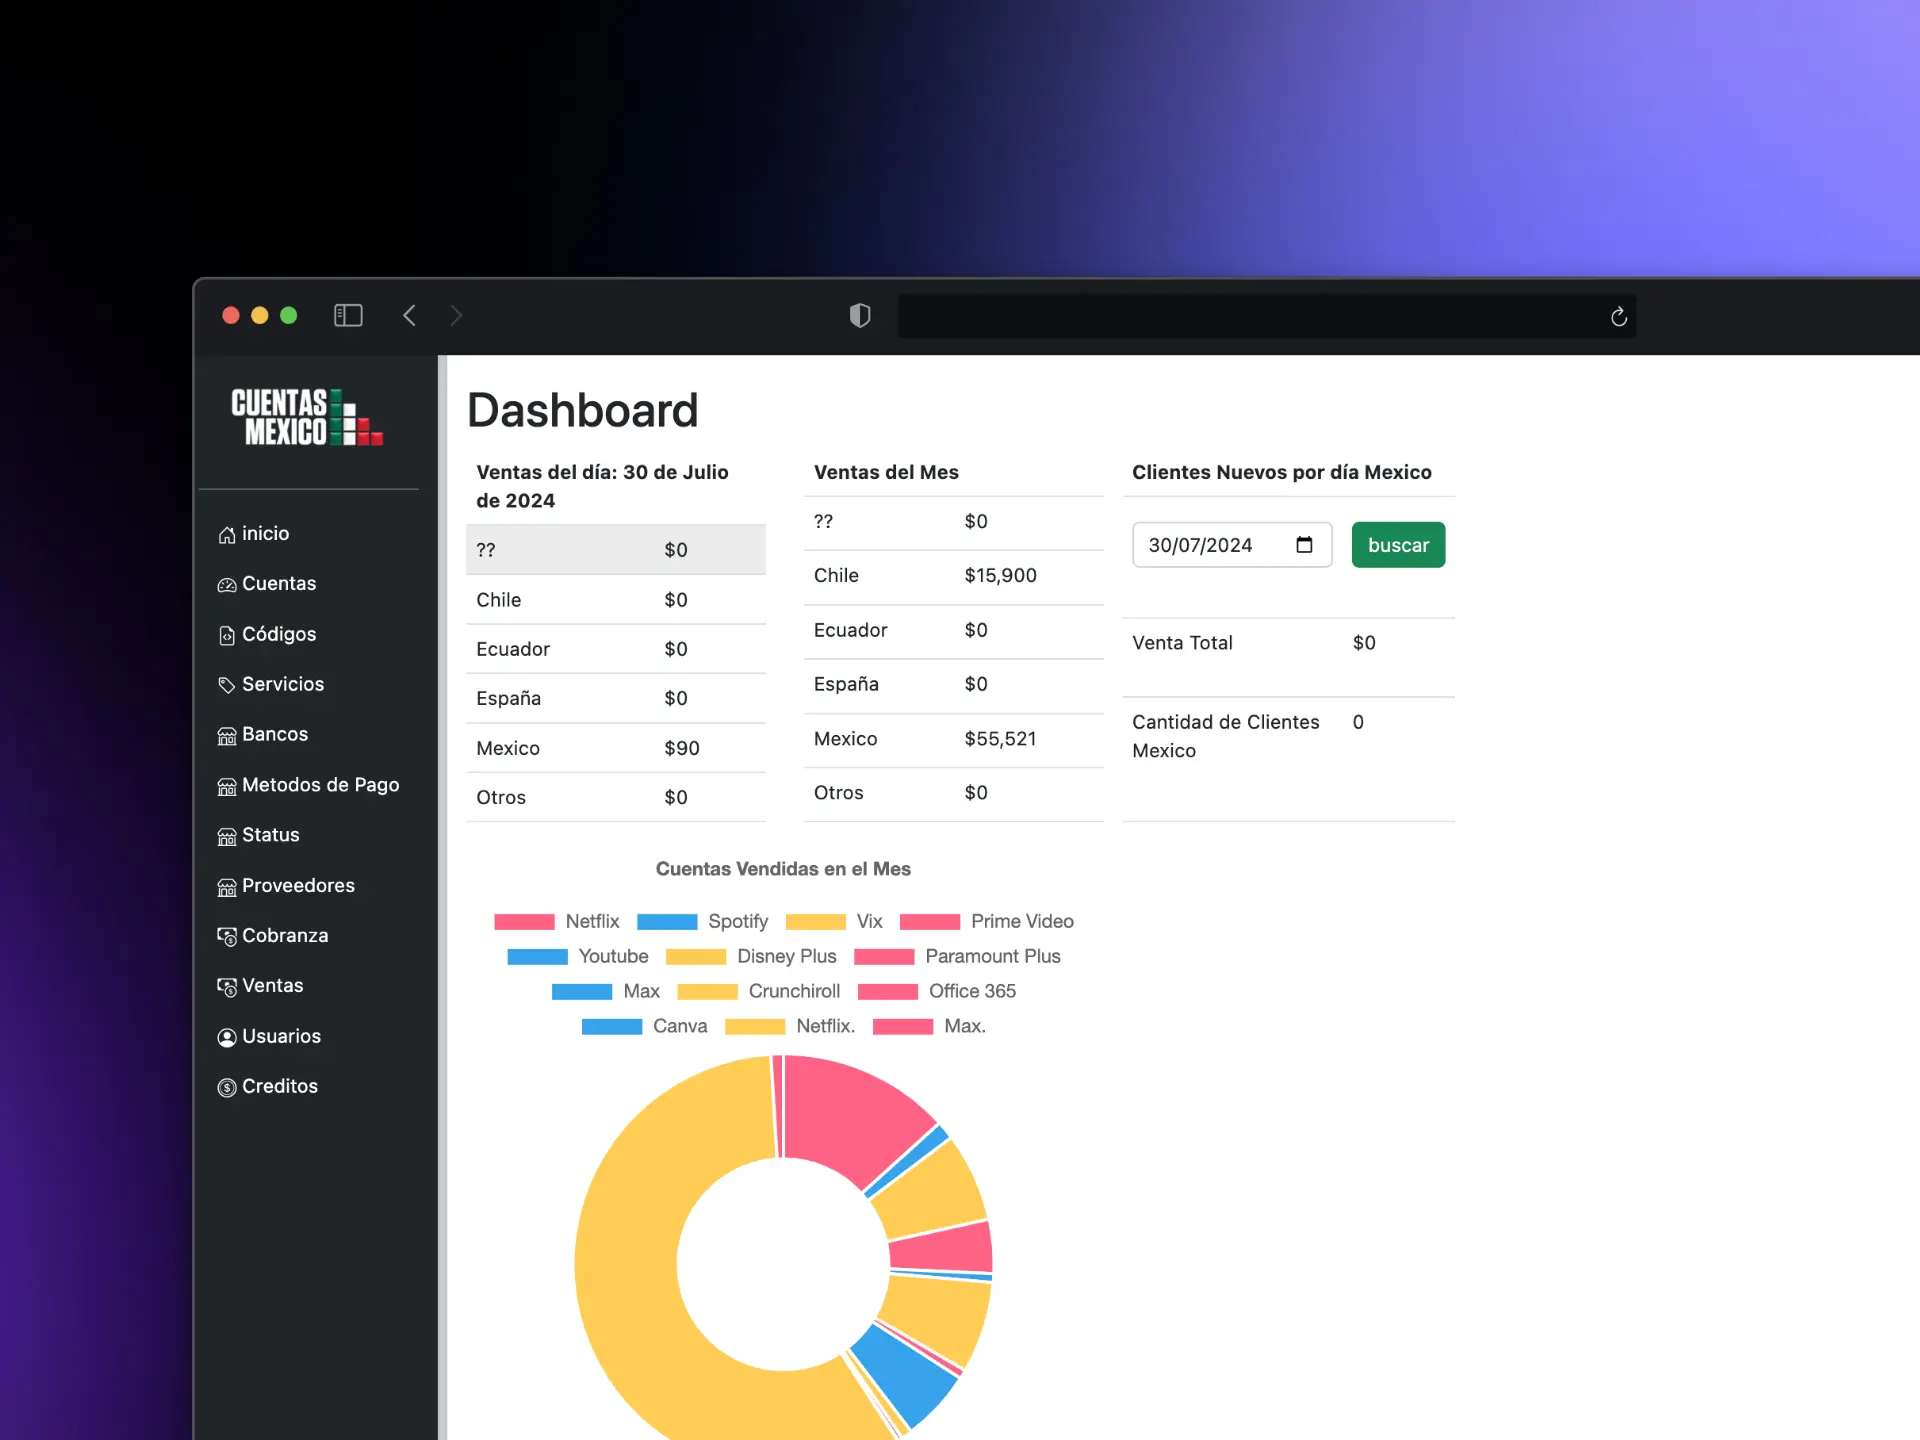Toggle Disney Plus legend item
Image resolution: width=1920 pixels, height=1440 pixels.
[x=751, y=957]
